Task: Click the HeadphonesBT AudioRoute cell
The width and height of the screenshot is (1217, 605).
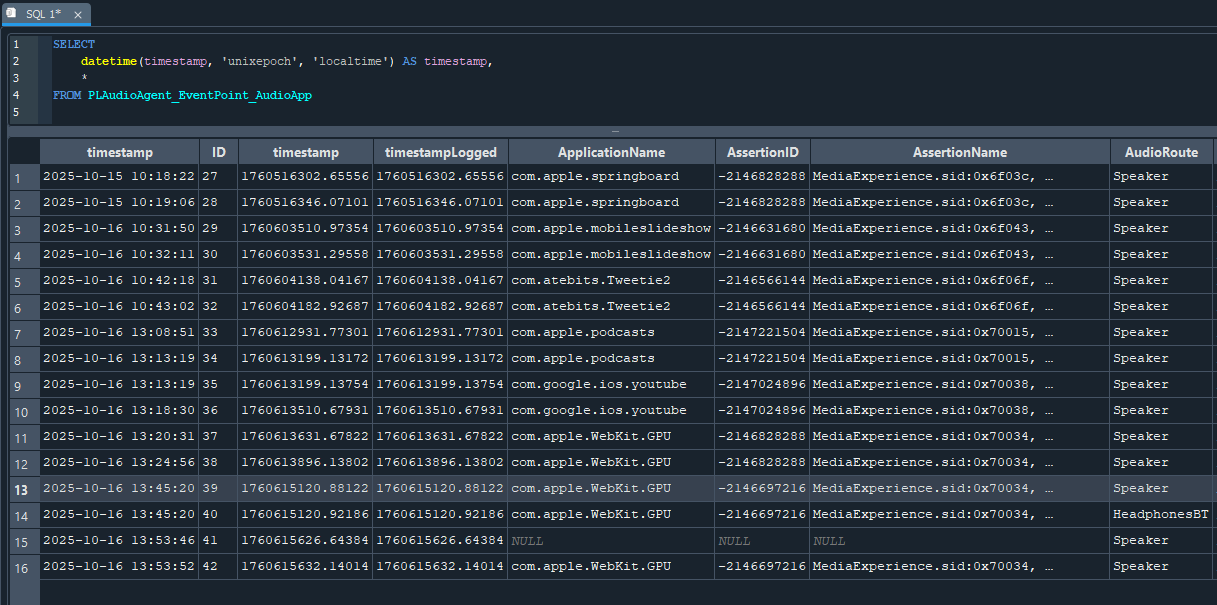Action: click(1160, 514)
